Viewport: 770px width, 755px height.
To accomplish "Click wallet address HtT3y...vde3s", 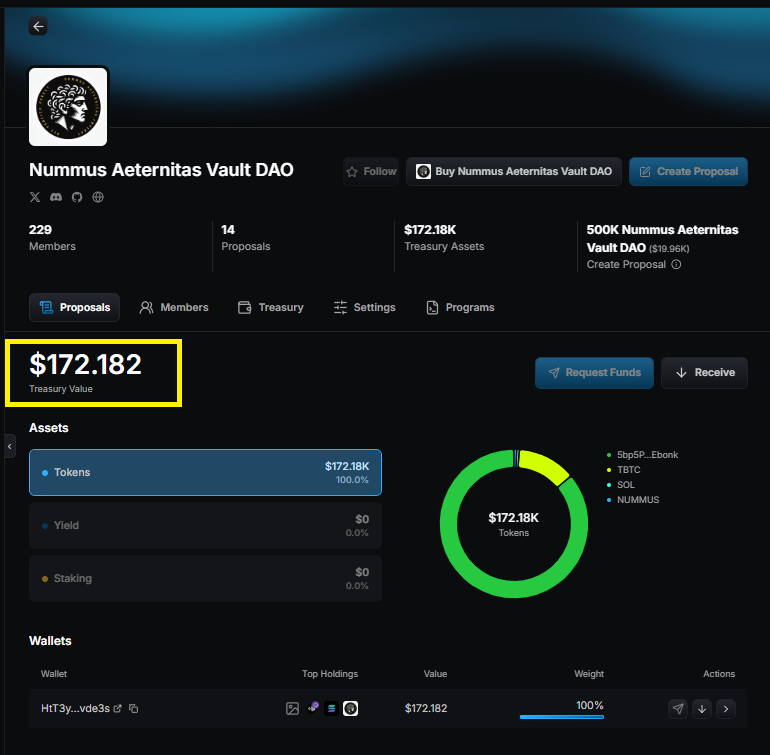I will tap(75, 708).
